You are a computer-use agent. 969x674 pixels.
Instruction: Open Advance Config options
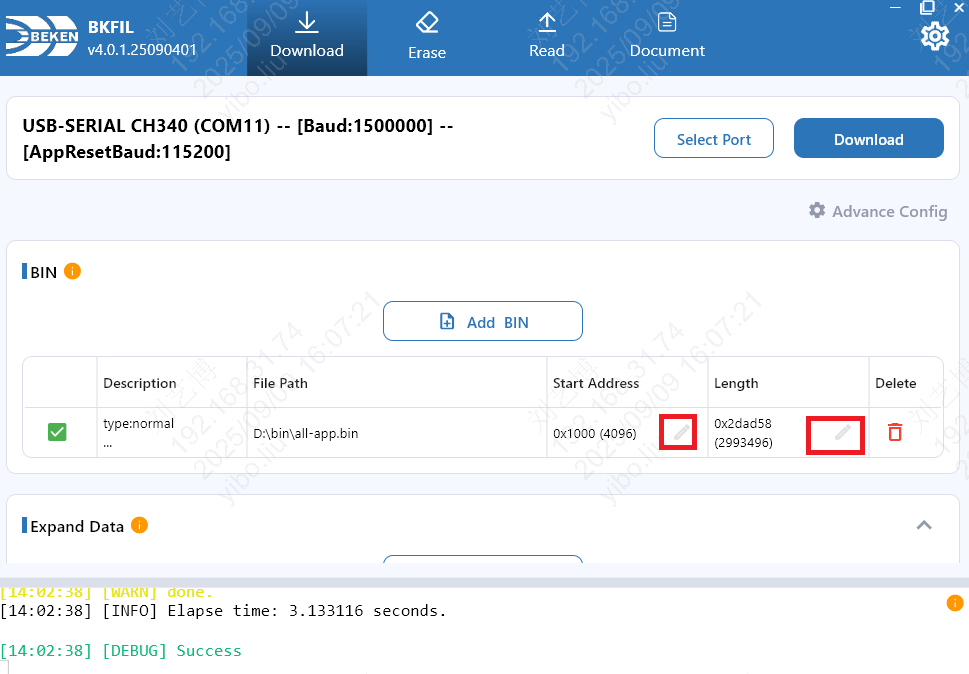(x=877, y=211)
